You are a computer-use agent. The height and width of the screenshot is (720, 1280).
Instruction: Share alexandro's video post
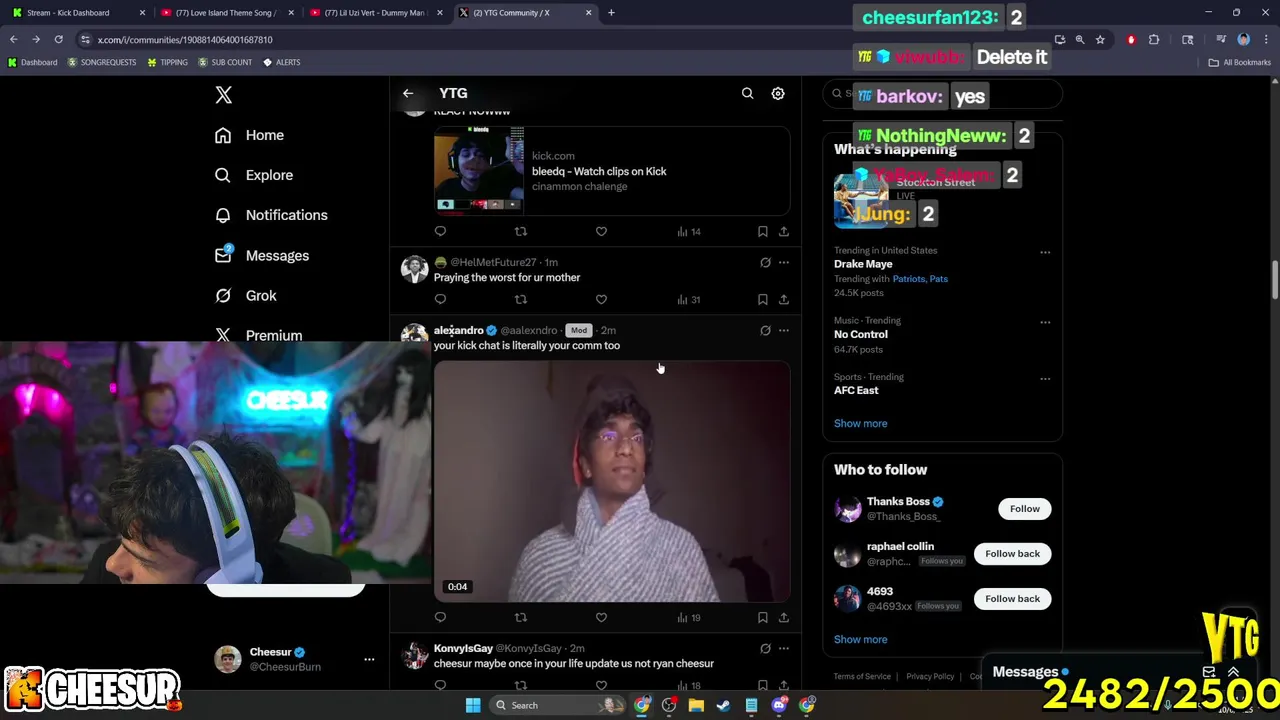pyautogui.click(x=784, y=618)
